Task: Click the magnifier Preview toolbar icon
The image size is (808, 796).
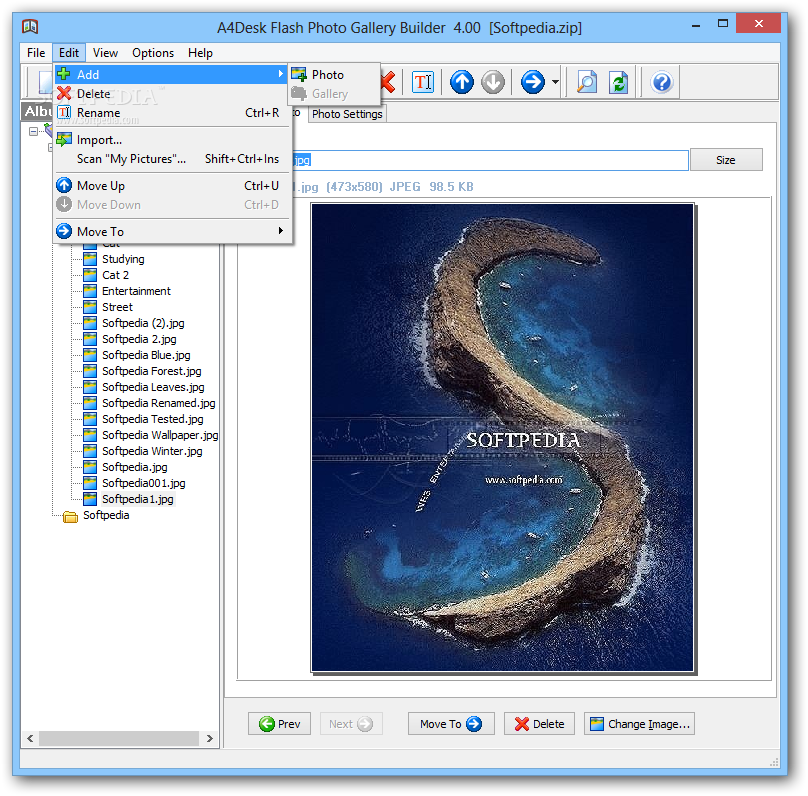Action: 587,82
